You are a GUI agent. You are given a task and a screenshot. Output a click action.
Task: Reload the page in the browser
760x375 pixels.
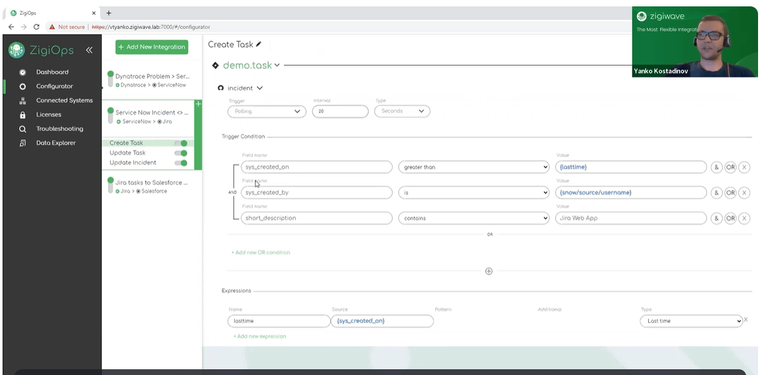pyautogui.click(x=36, y=27)
